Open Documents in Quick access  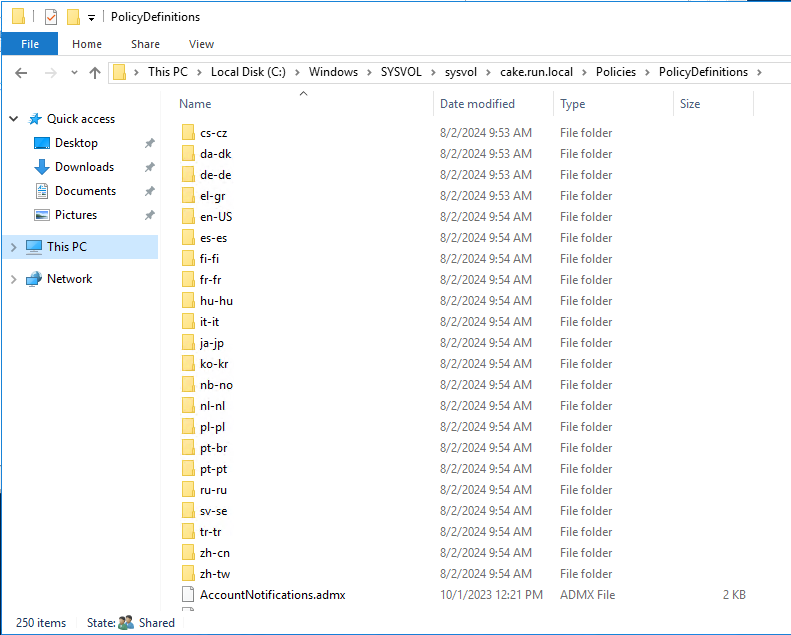click(85, 191)
